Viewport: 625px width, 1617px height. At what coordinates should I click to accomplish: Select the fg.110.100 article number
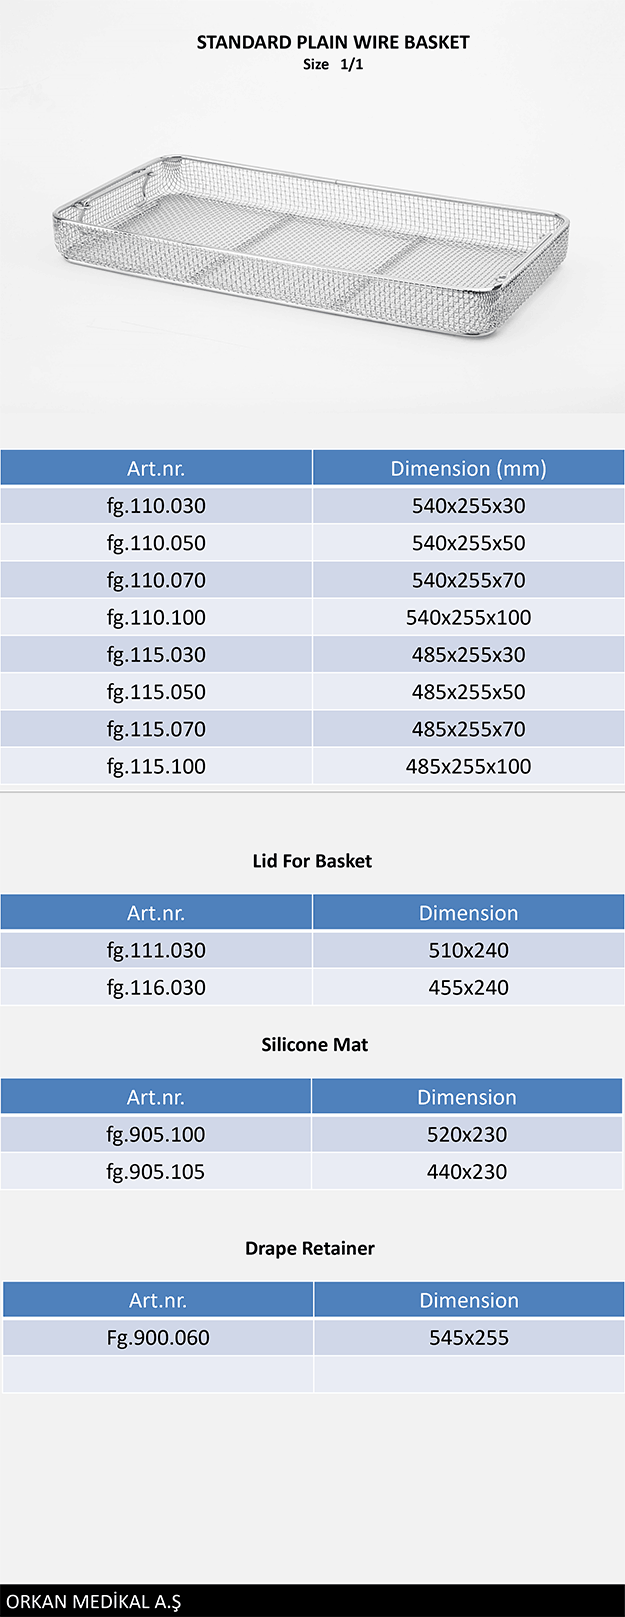(156, 618)
